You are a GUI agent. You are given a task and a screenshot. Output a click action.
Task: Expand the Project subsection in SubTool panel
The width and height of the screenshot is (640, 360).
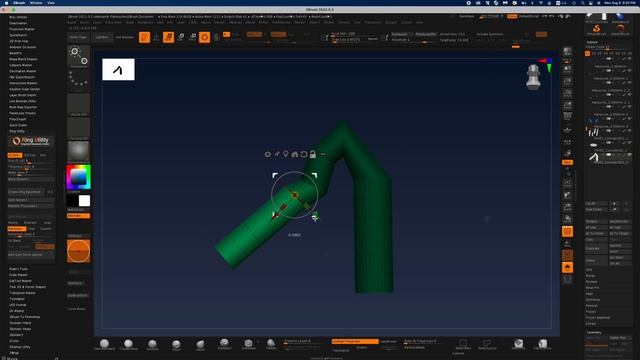click(591, 311)
